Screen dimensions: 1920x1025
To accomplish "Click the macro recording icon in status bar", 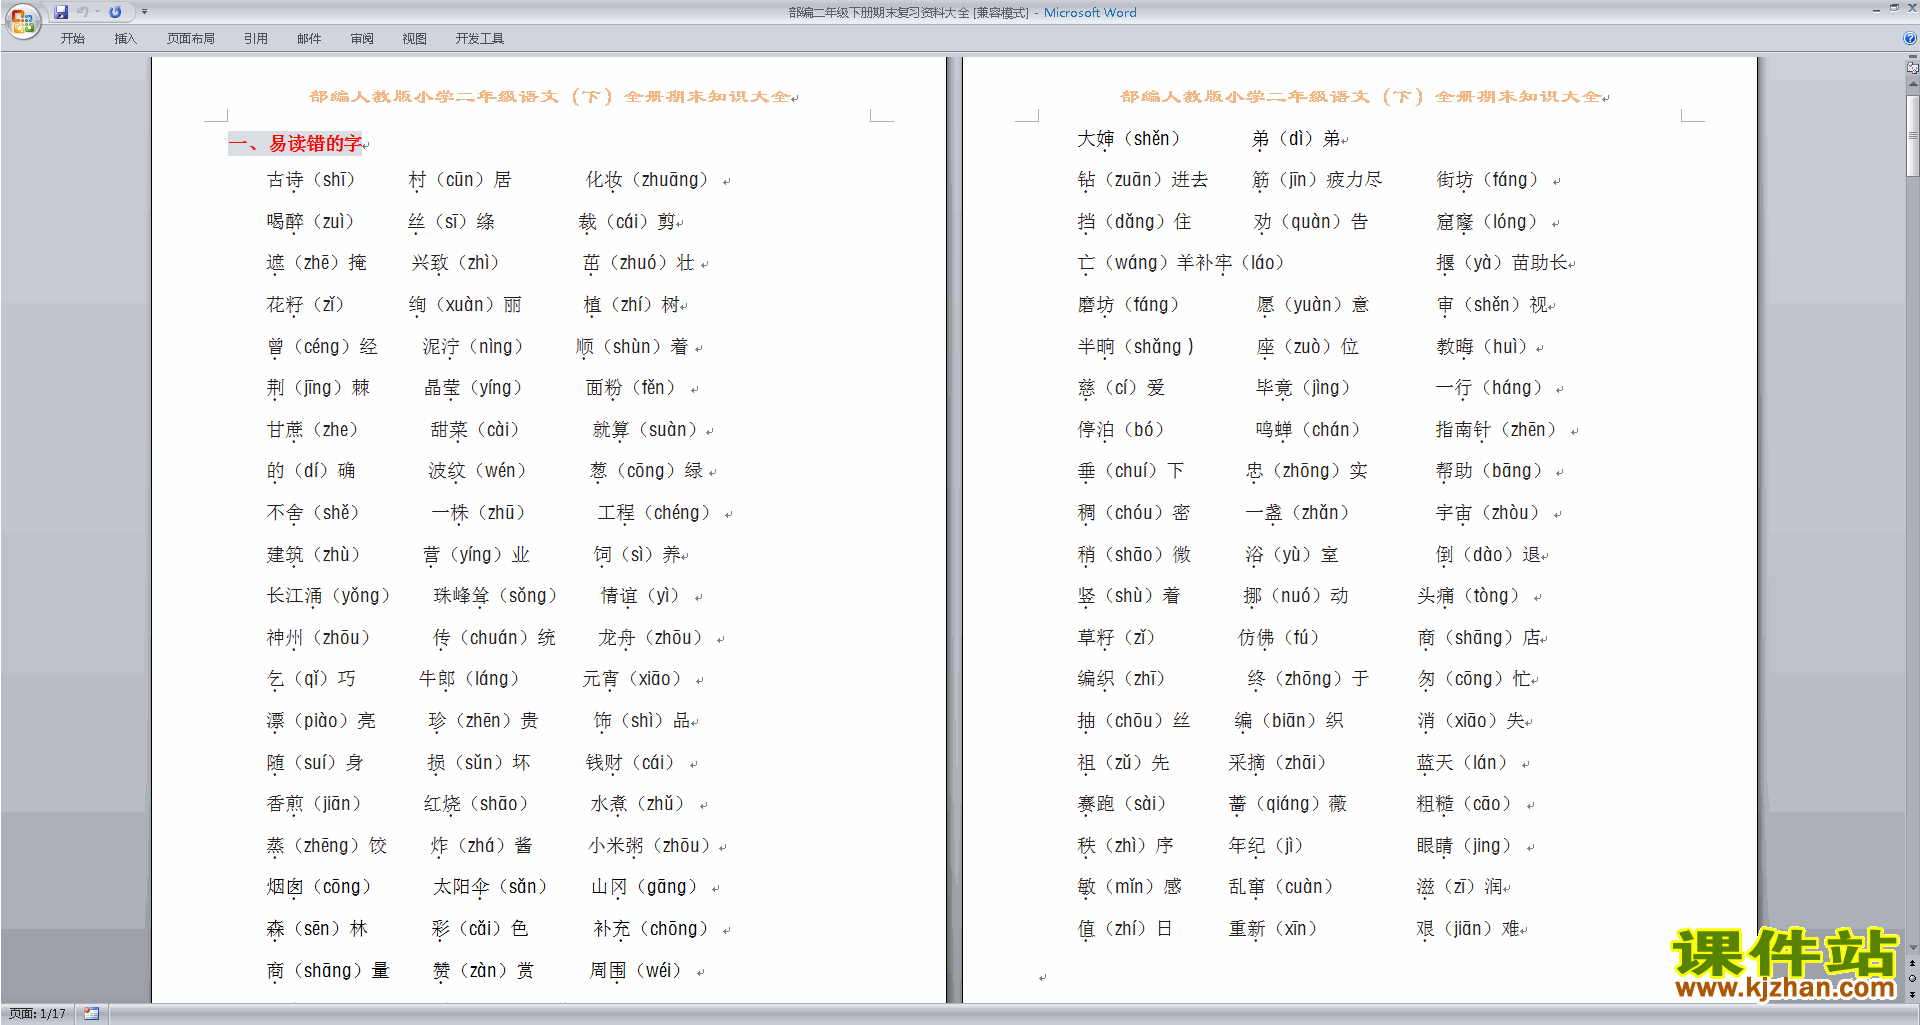I will click(x=91, y=1014).
